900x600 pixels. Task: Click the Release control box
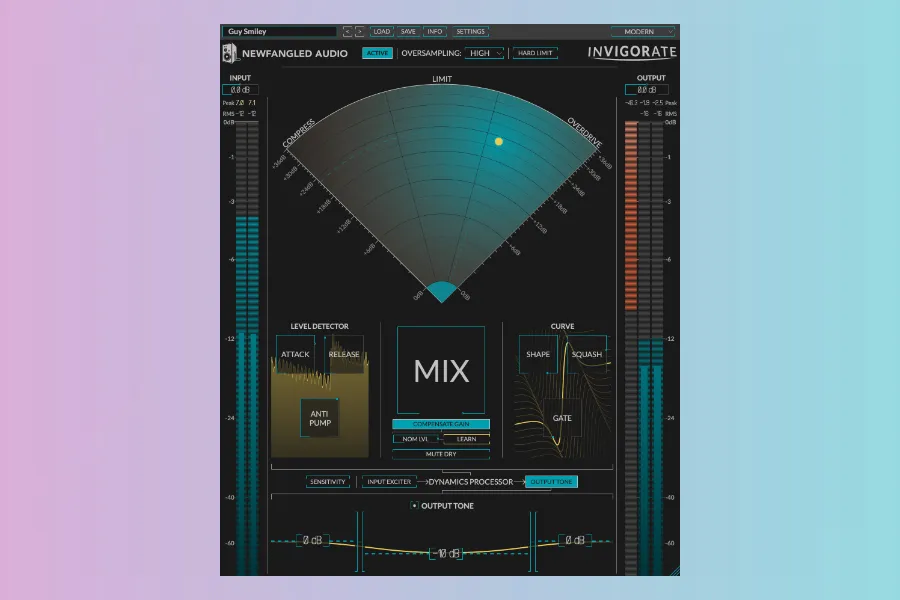(x=344, y=354)
